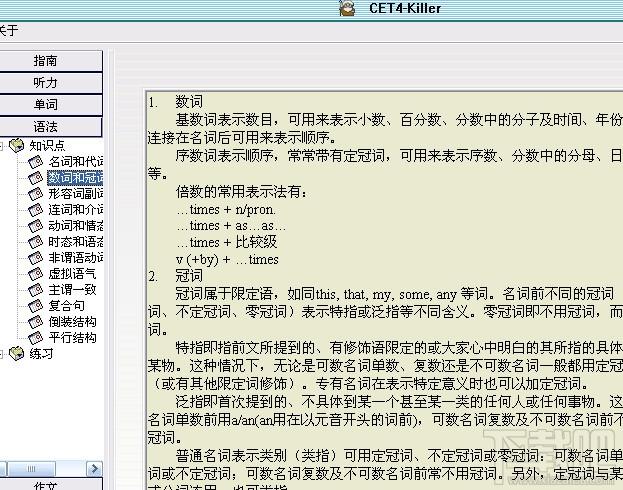
Task: Click the line '…times + as…as…'
Action: coord(231,226)
